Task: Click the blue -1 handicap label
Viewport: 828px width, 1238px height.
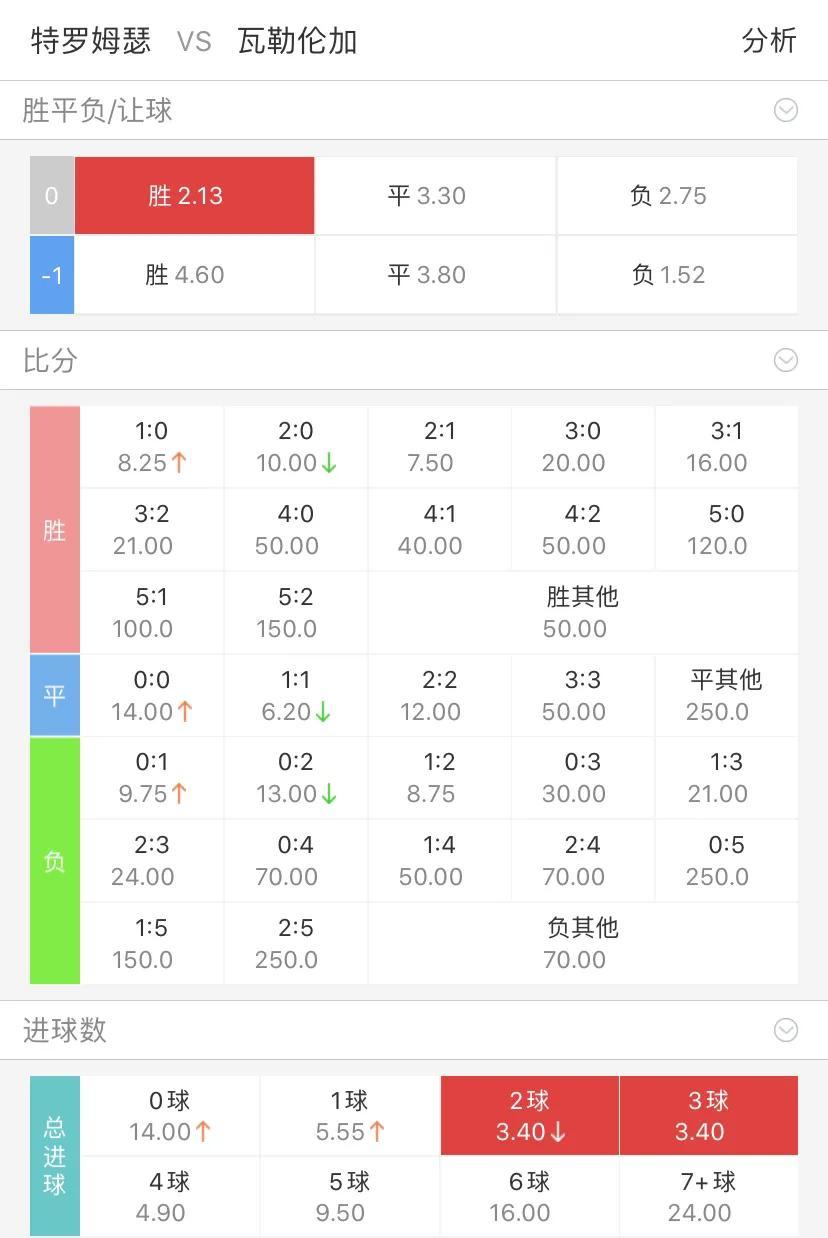Action: (x=52, y=275)
